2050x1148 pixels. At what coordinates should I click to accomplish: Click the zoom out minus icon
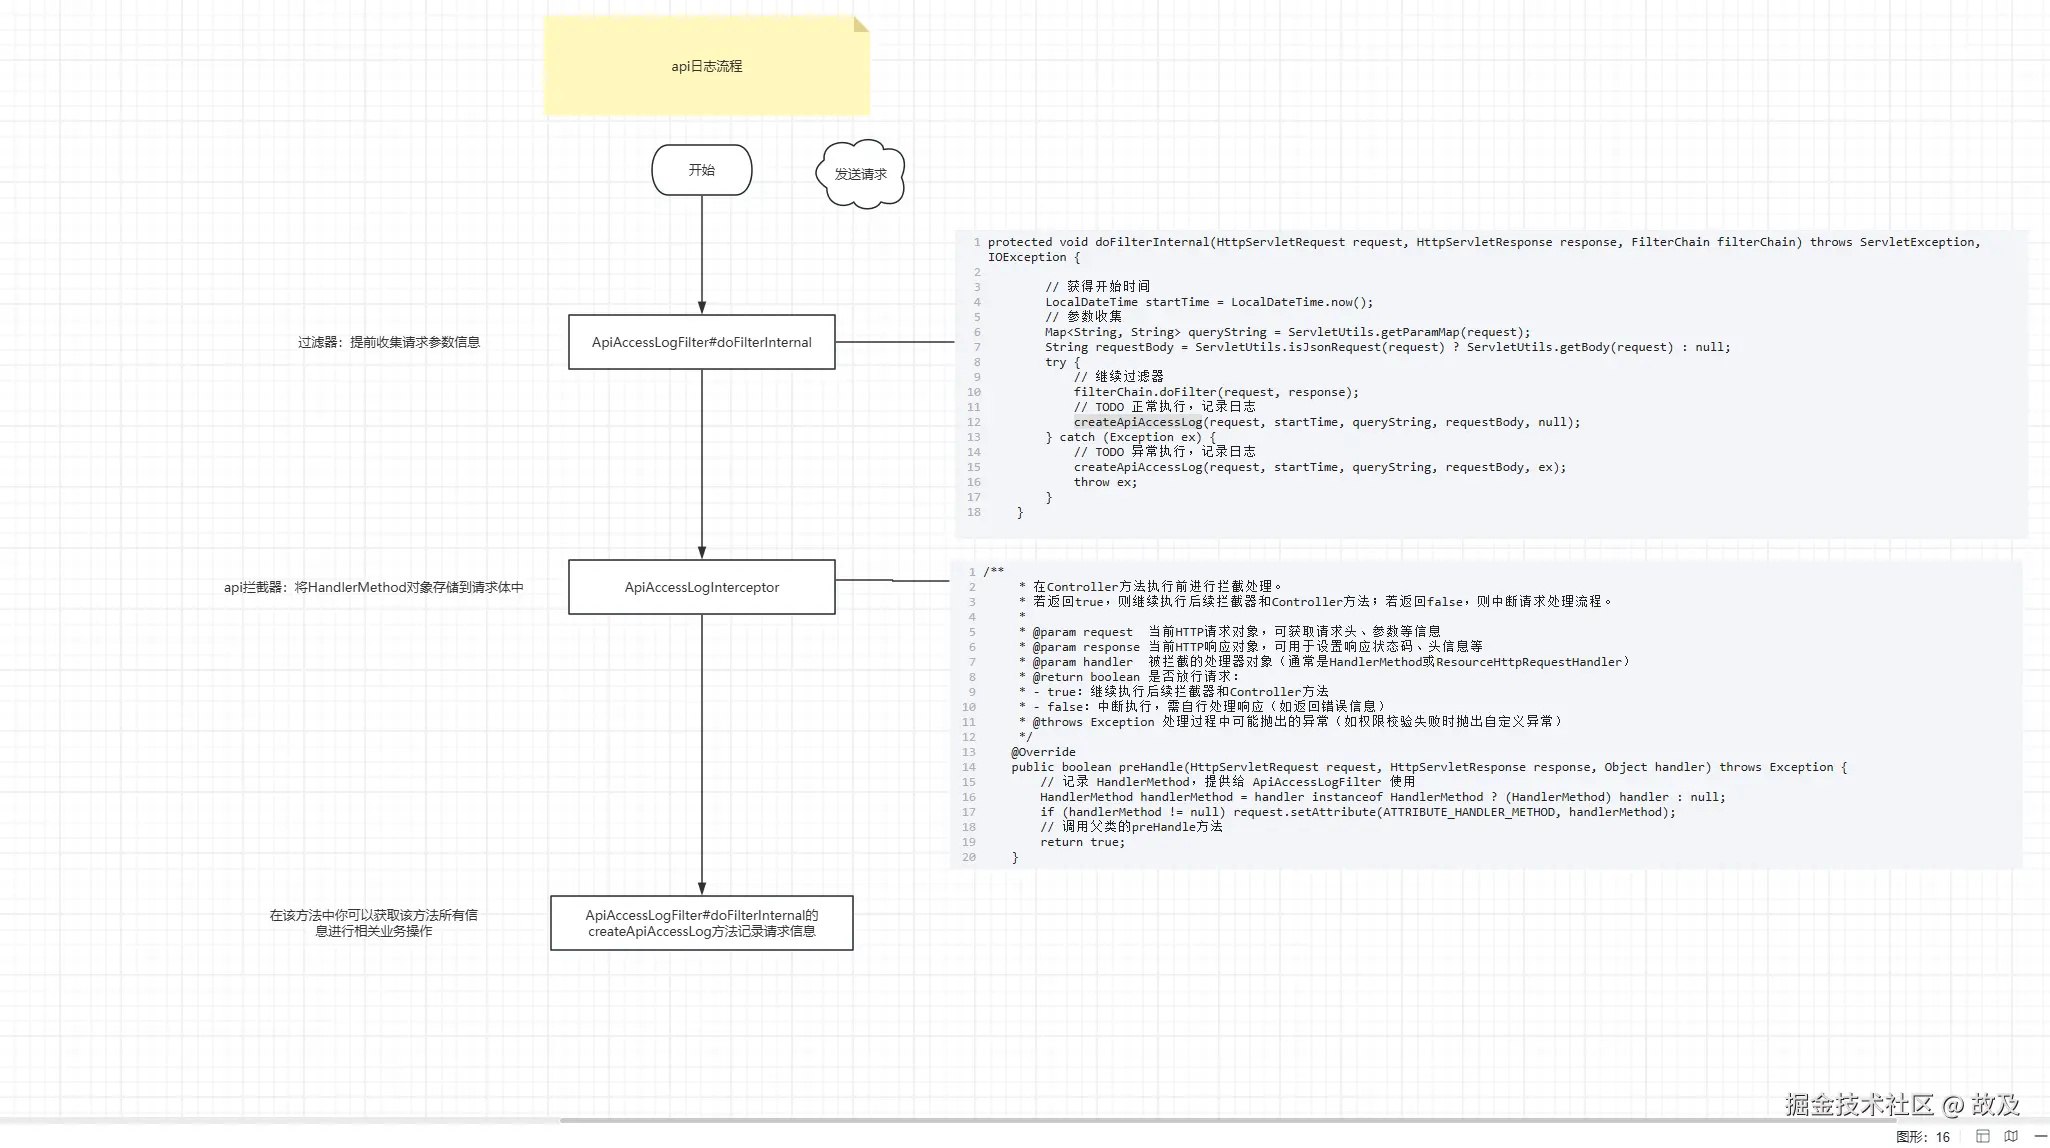point(2040,1136)
